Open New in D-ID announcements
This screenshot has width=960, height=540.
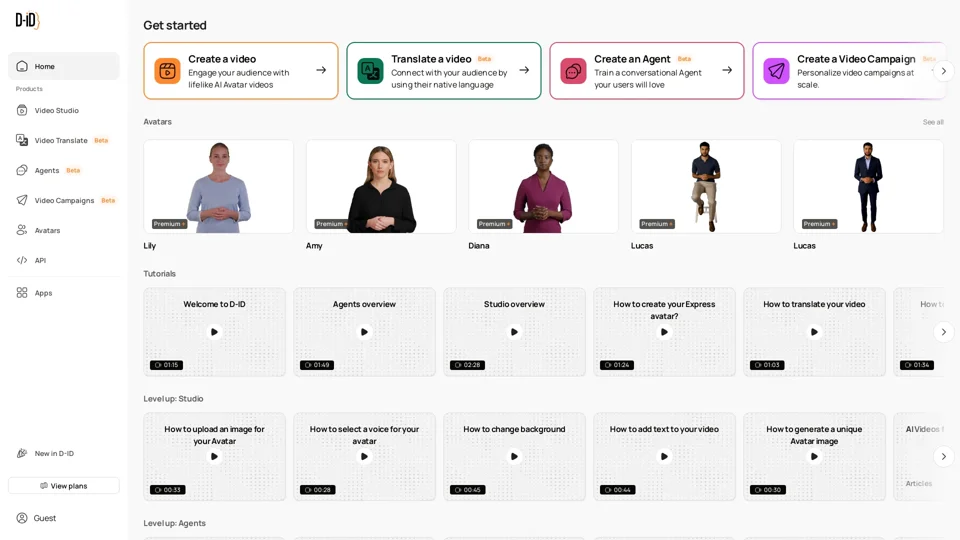pos(54,453)
